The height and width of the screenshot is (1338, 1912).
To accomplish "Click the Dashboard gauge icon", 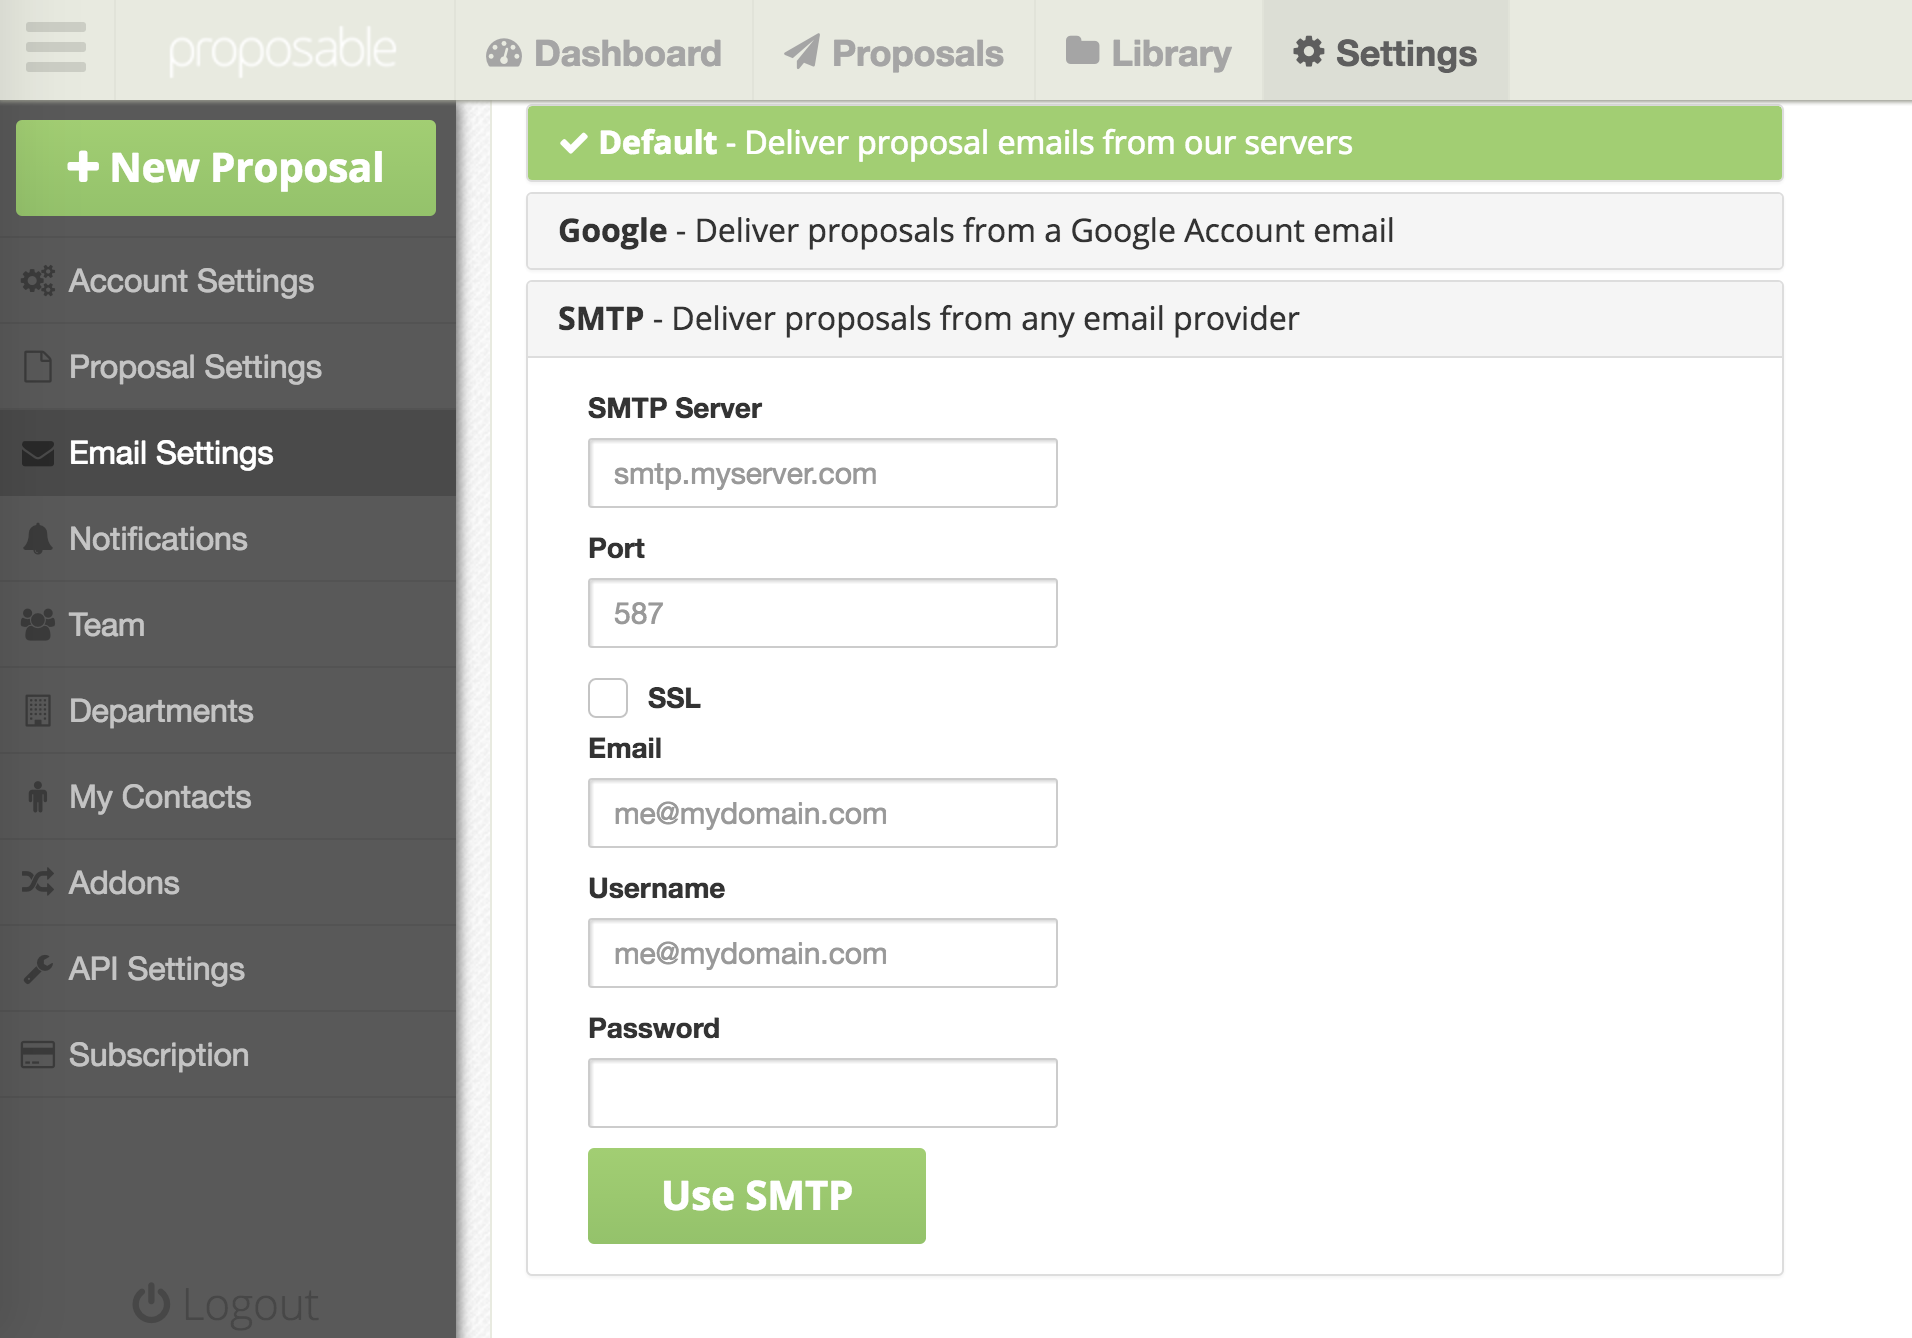I will [x=504, y=53].
